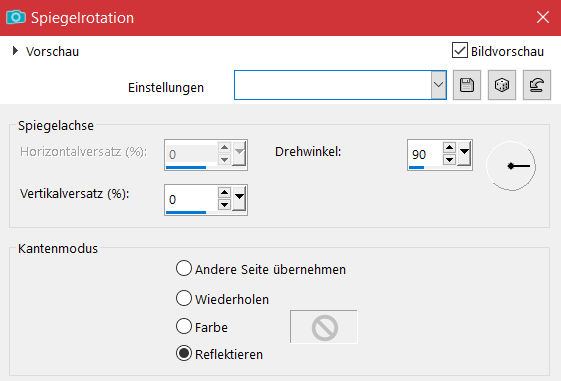This screenshot has width=561, height=381.
Task: Increase Drehwinkel with the up arrow
Action: (449, 147)
